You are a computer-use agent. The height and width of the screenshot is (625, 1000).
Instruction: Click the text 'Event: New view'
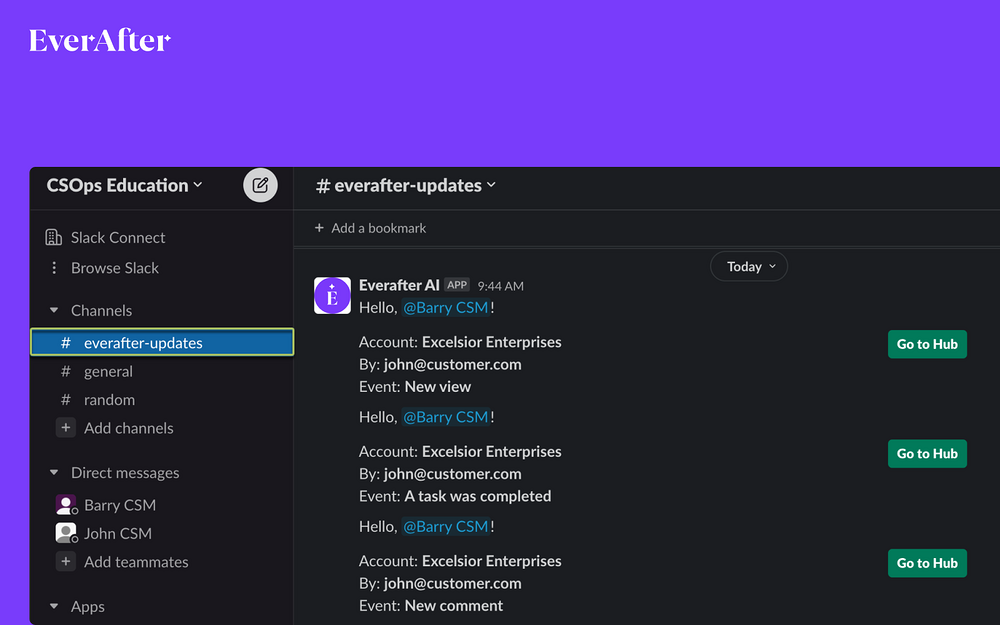tap(415, 386)
